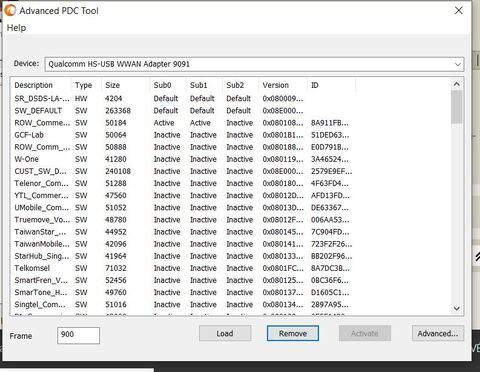Click the list scroll down arrow
Screen dimensions: 480x372
(x=457, y=308)
